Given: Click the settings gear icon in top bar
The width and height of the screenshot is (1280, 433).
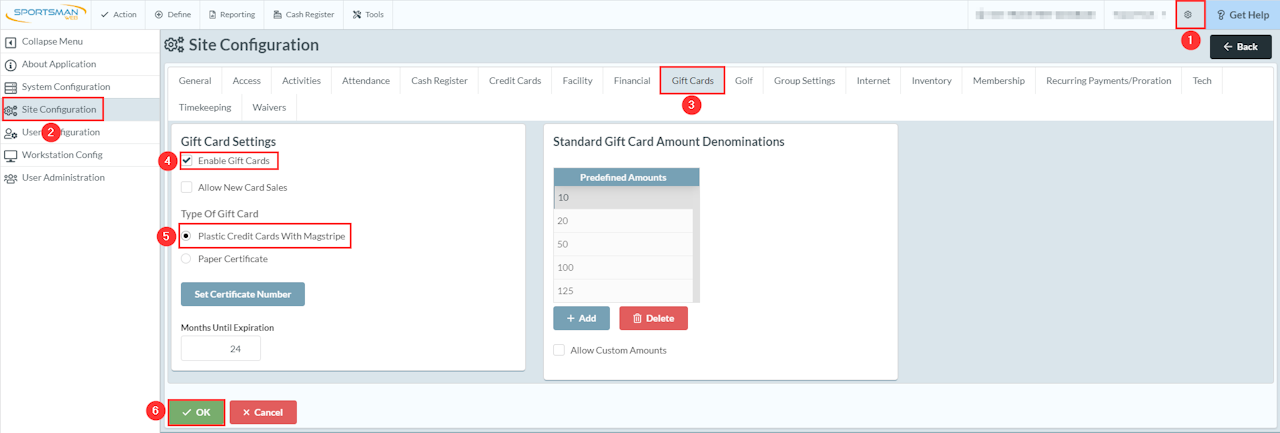Looking at the screenshot, I should click(1188, 15).
